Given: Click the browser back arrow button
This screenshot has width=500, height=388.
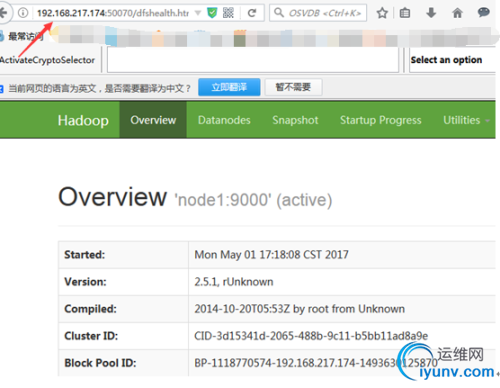Looking at the screenshot, I should (x=4, y=13).
